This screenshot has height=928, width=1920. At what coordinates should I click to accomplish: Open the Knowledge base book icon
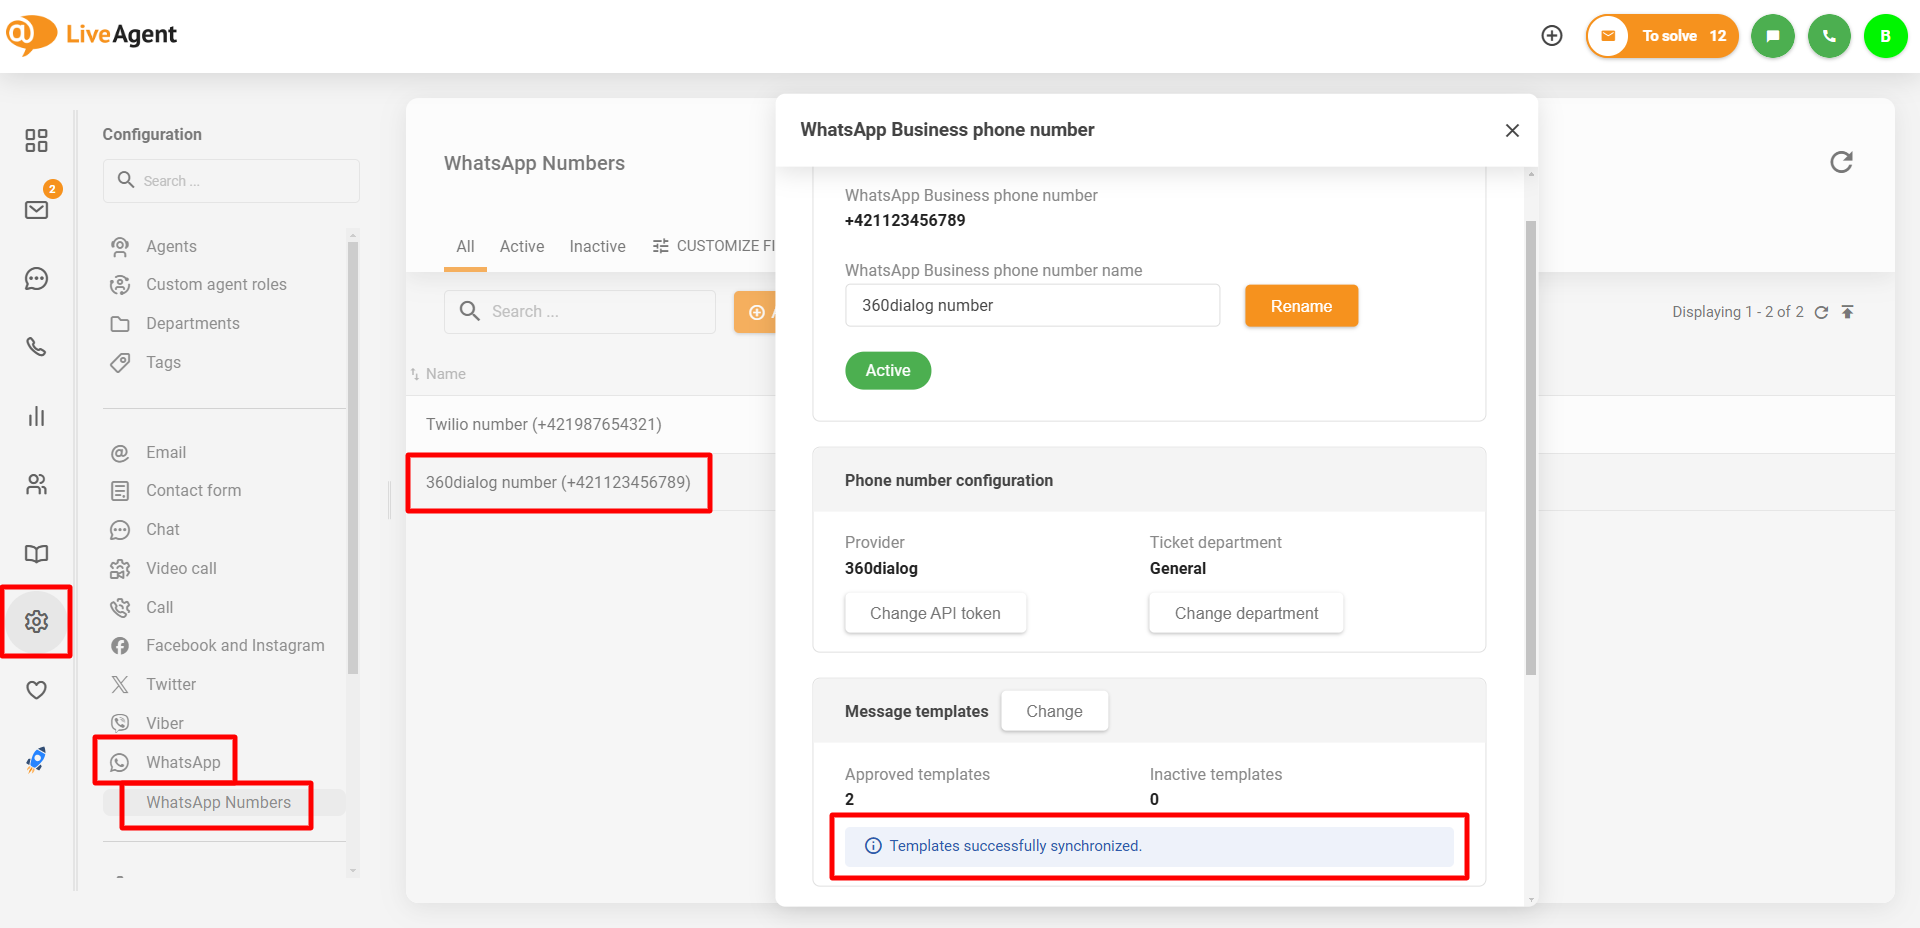click(37, 554)
